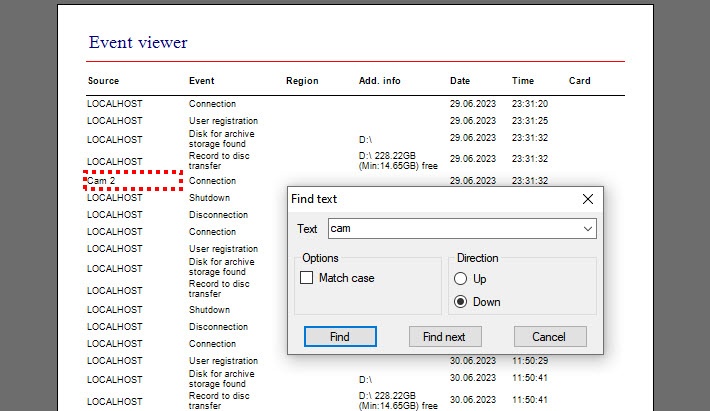The image size is (710, 411).
Task: Enable the Match case checkbox
Action: [307, 278]
